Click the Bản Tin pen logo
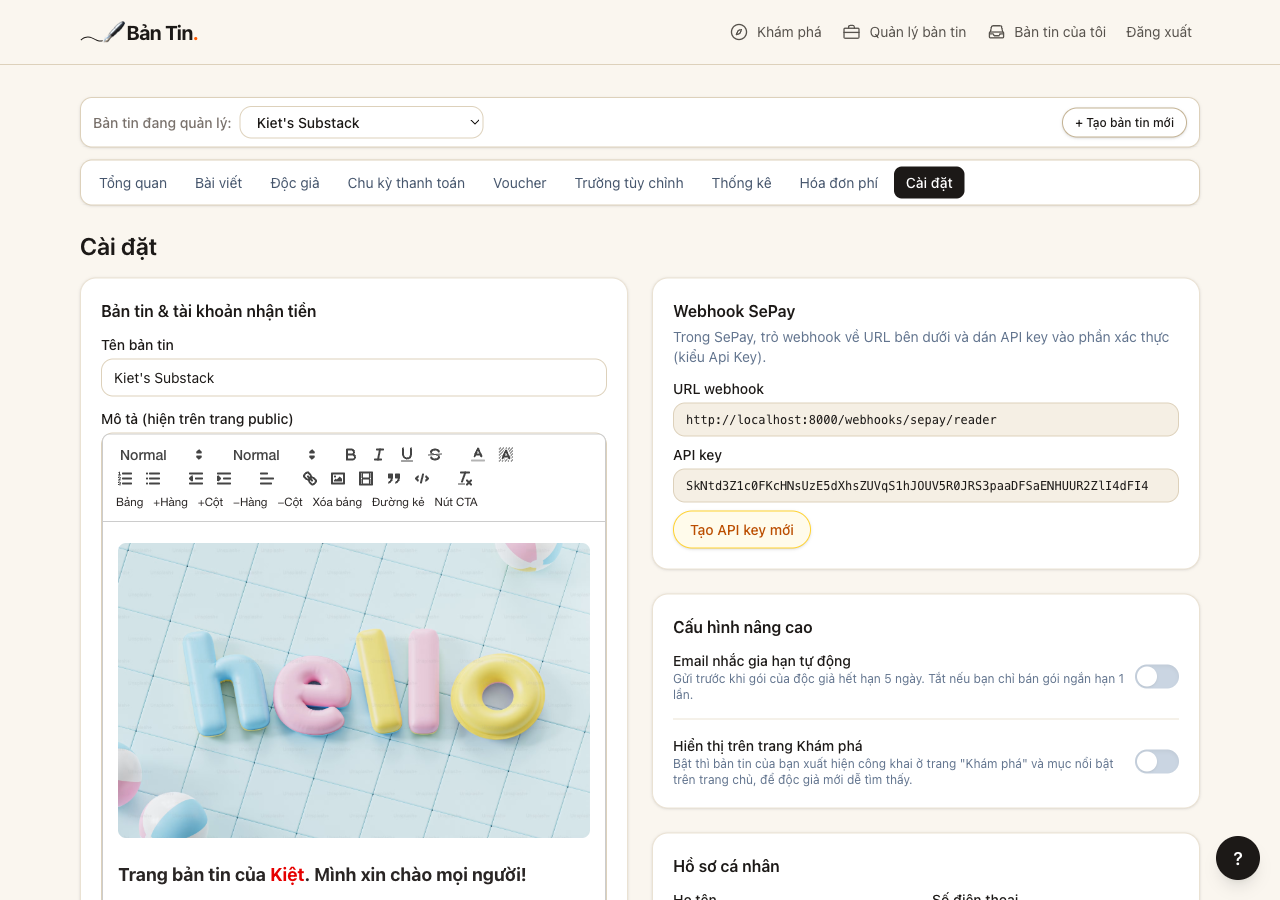 pyautogui.click(x=139, y=32)
